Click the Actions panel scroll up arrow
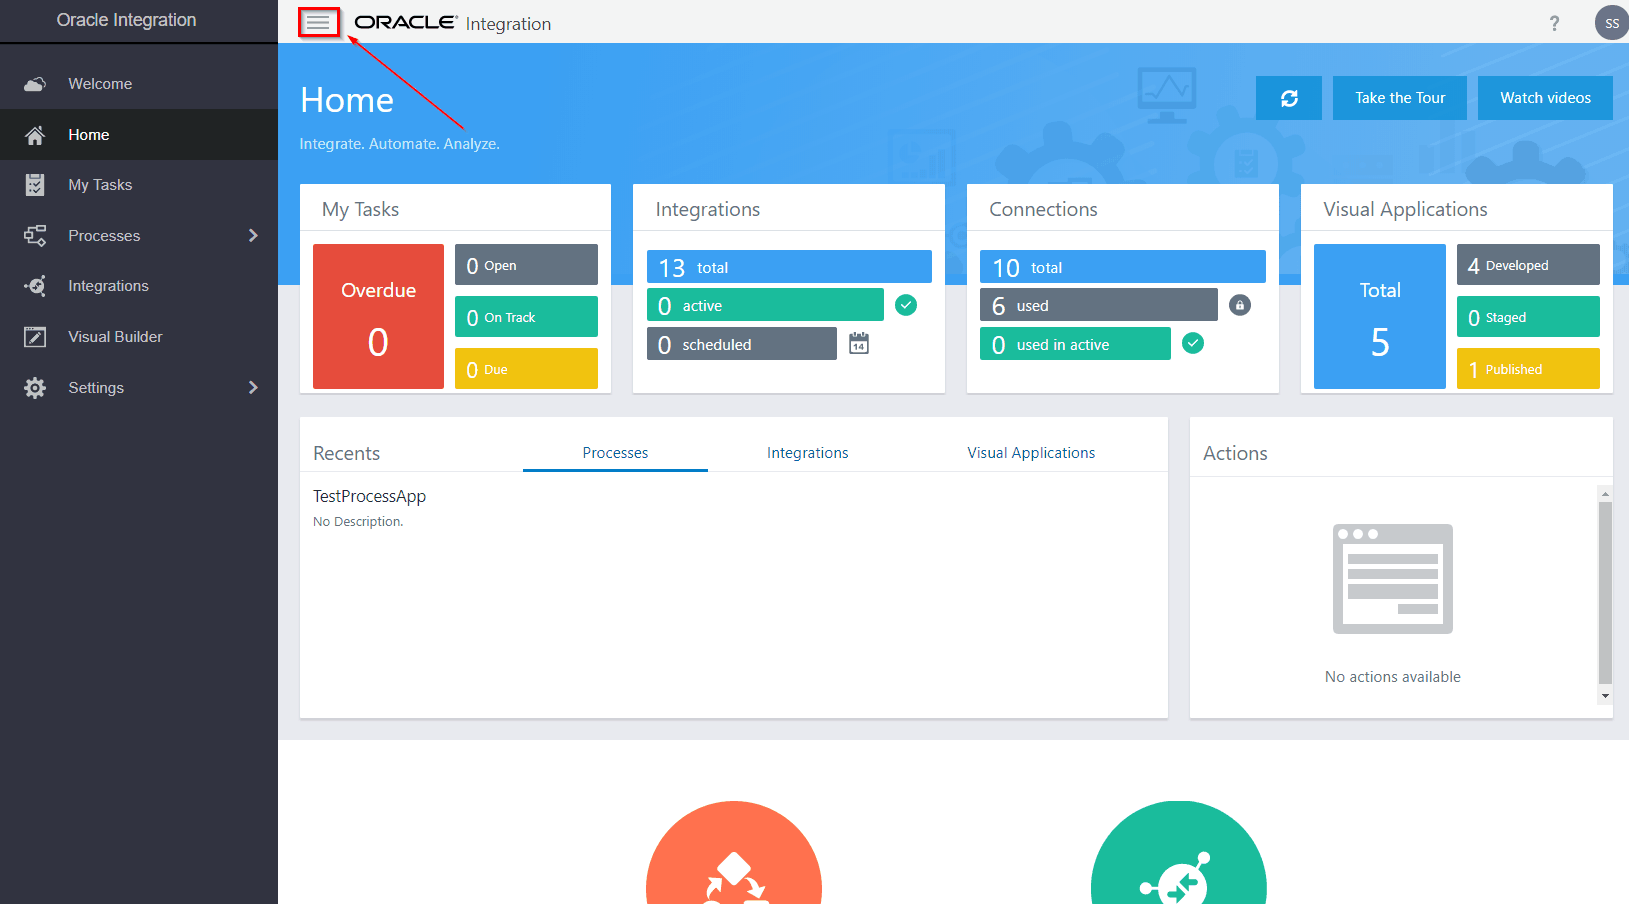The image size is (1629, 904). (1605, 493)
